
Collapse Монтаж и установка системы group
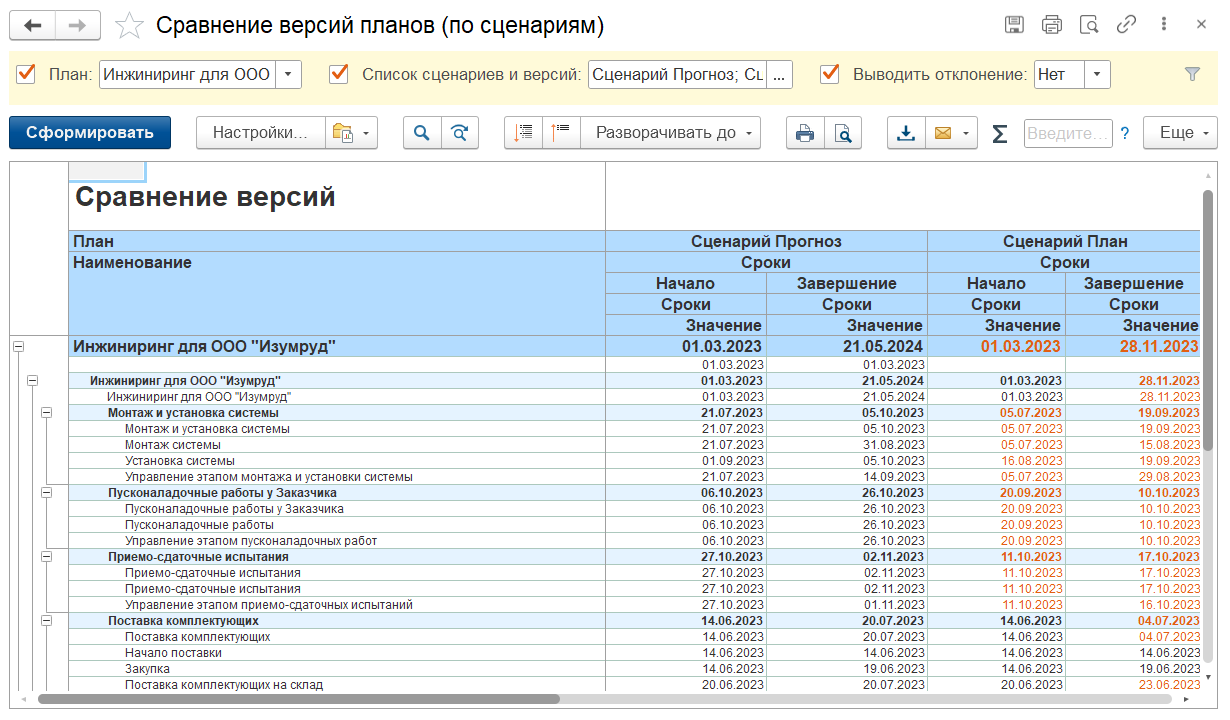pos(46,413)
